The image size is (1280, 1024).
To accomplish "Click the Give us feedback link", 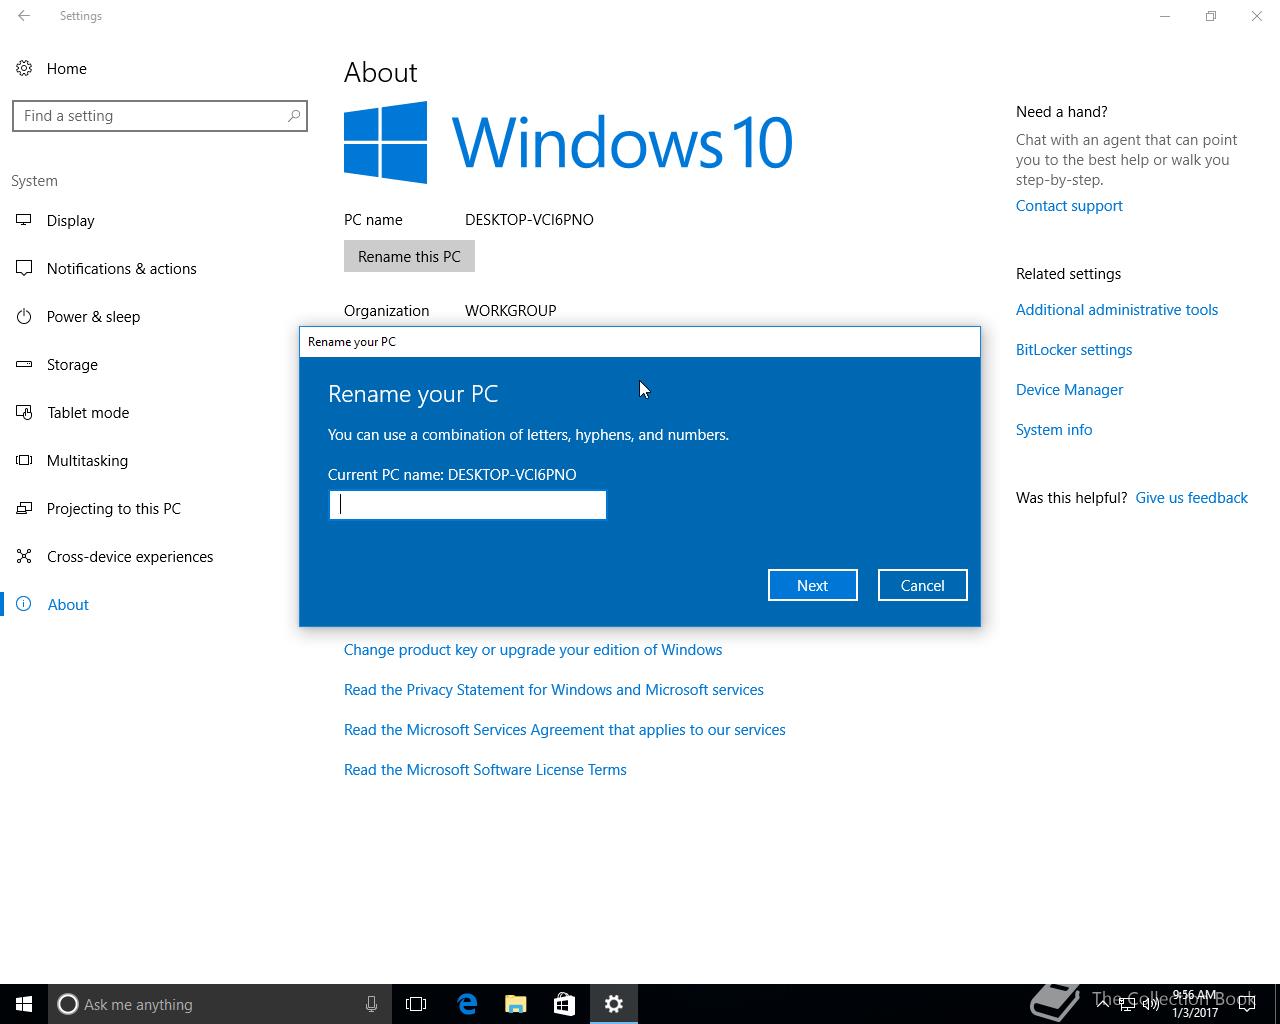I will pyautogui.click(x=1191, y=497).
